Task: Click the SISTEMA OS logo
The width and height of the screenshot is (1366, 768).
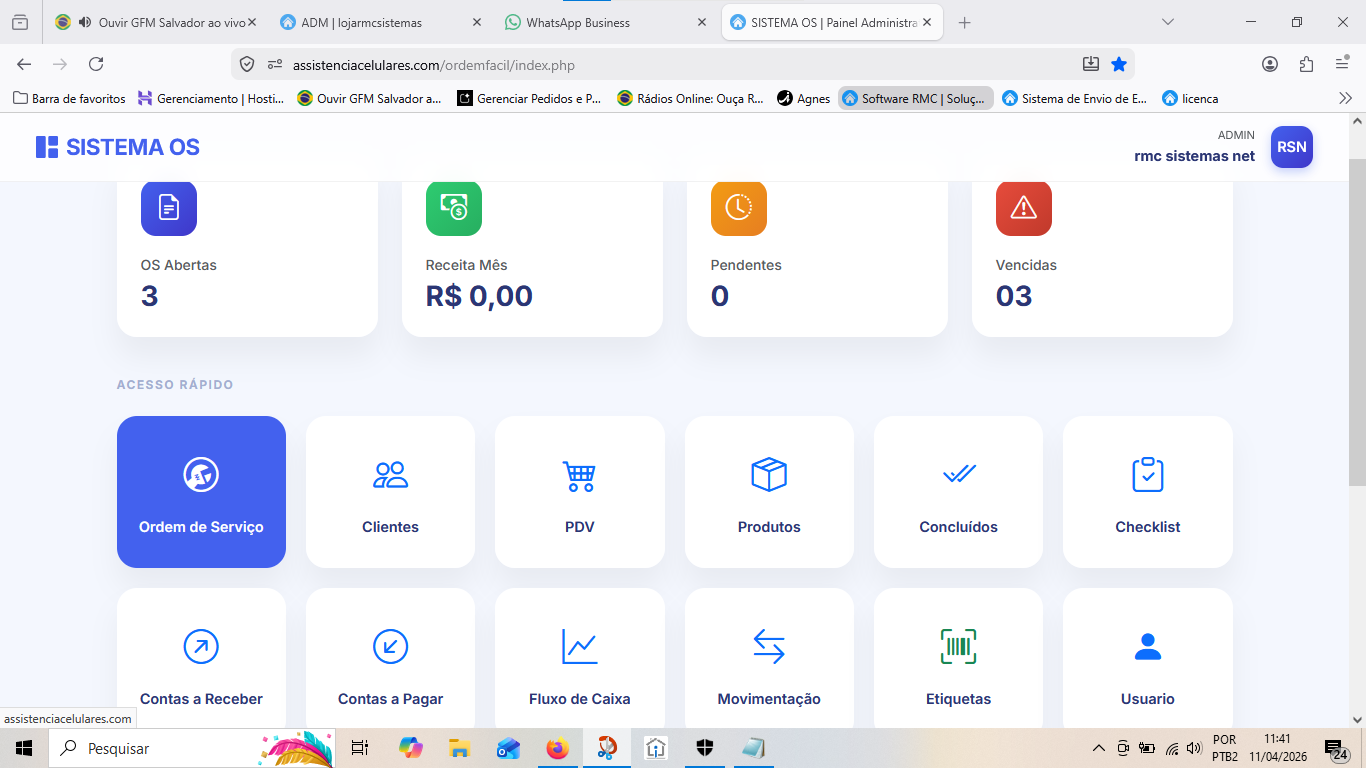Action: click(x=118, y=147)
